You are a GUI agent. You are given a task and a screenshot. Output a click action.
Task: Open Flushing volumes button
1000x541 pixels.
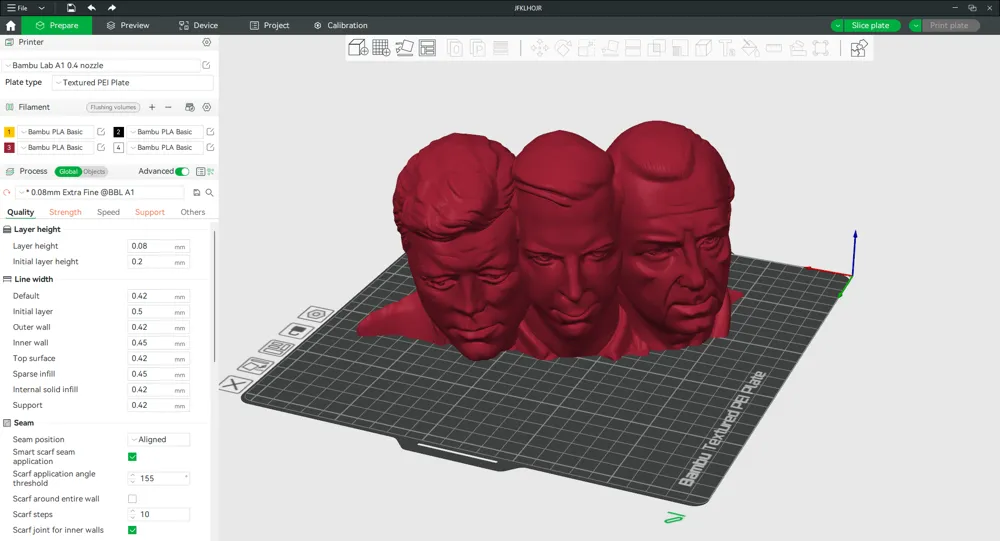(113, 107)
